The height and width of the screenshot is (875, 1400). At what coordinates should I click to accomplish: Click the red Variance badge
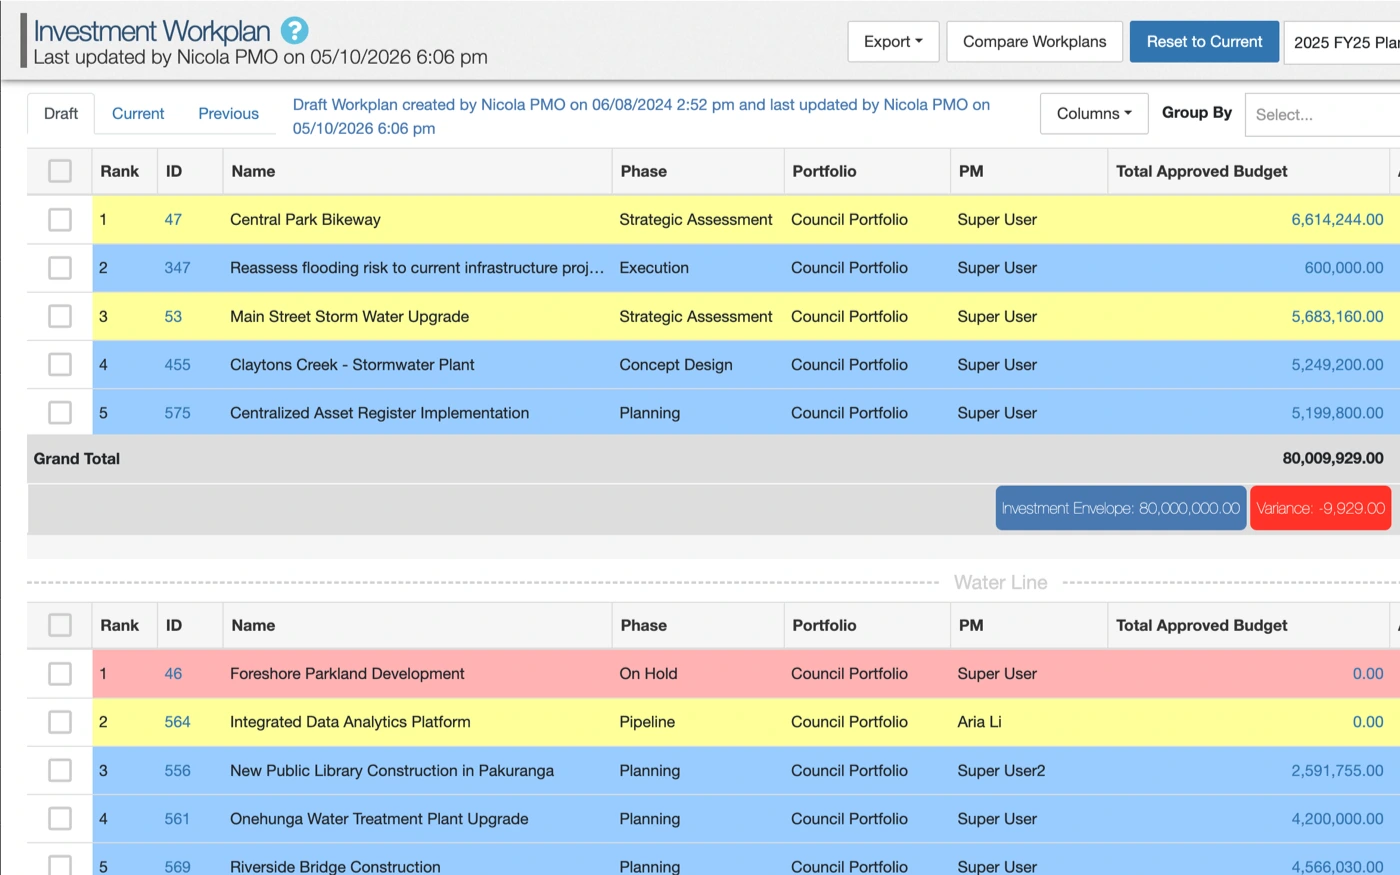click(1320, 508)
